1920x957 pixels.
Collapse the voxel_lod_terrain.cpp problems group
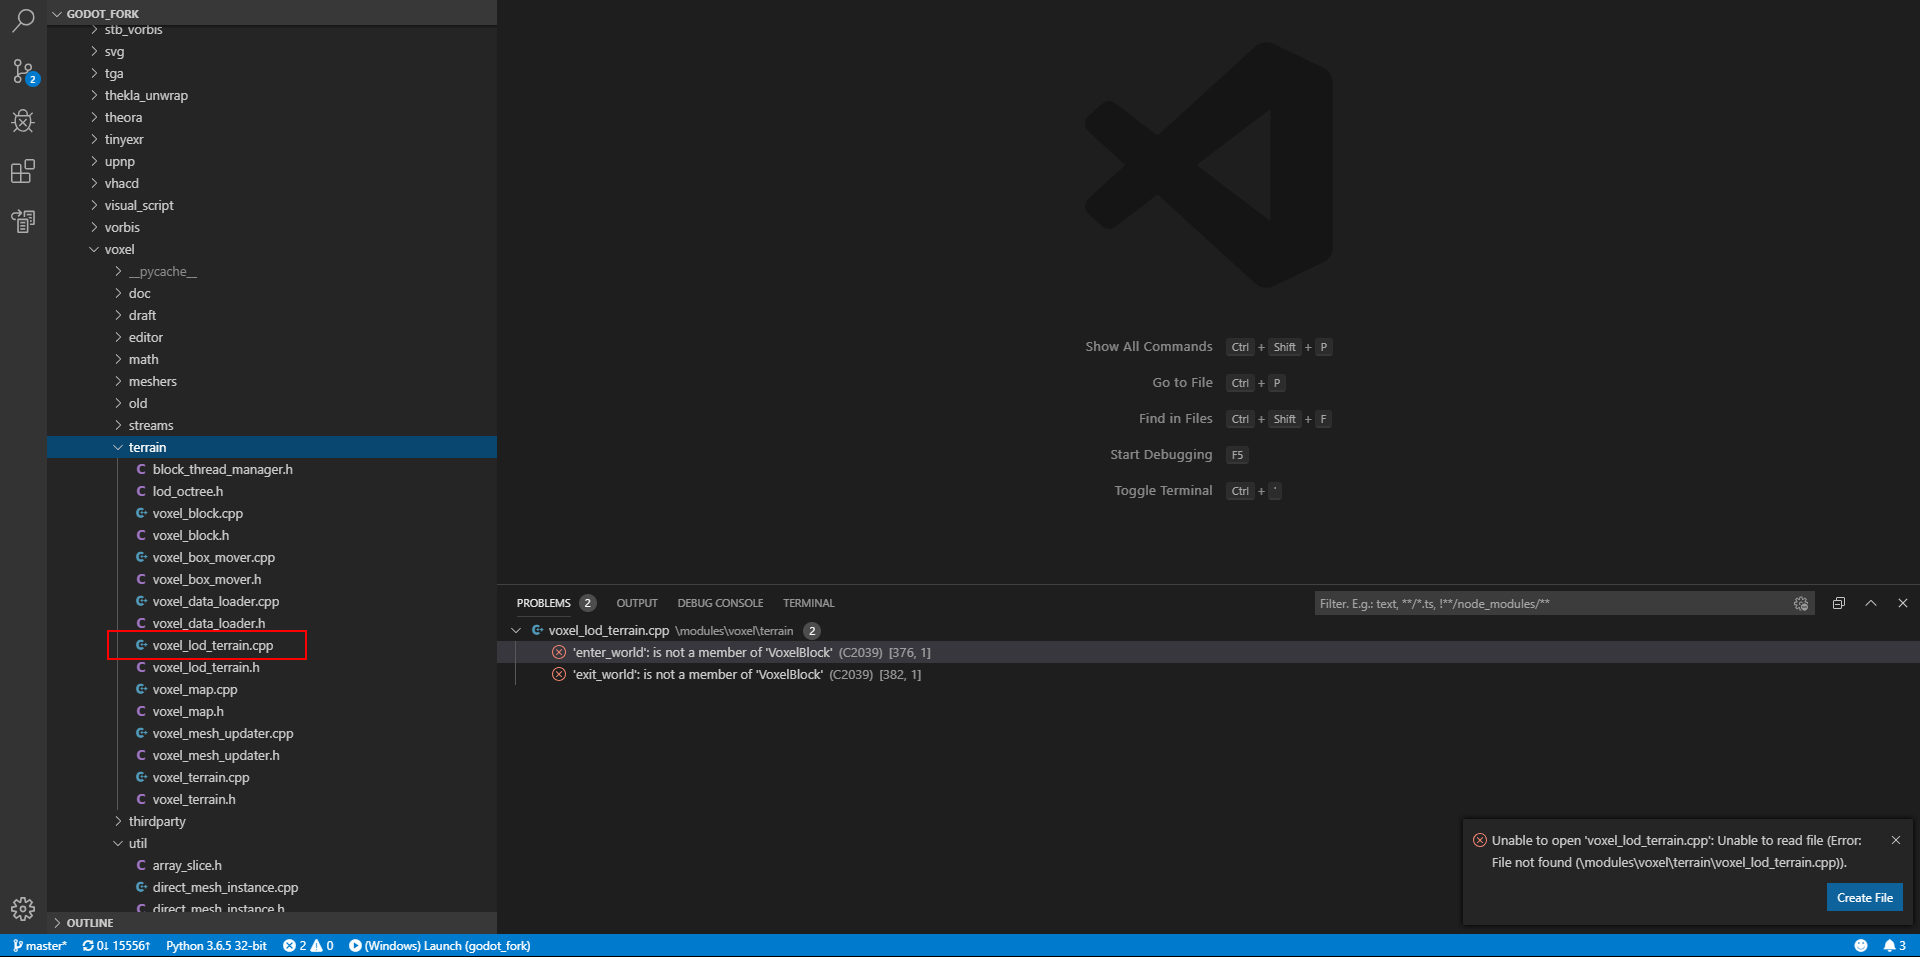pyautogui.click(x=516, y=631)
